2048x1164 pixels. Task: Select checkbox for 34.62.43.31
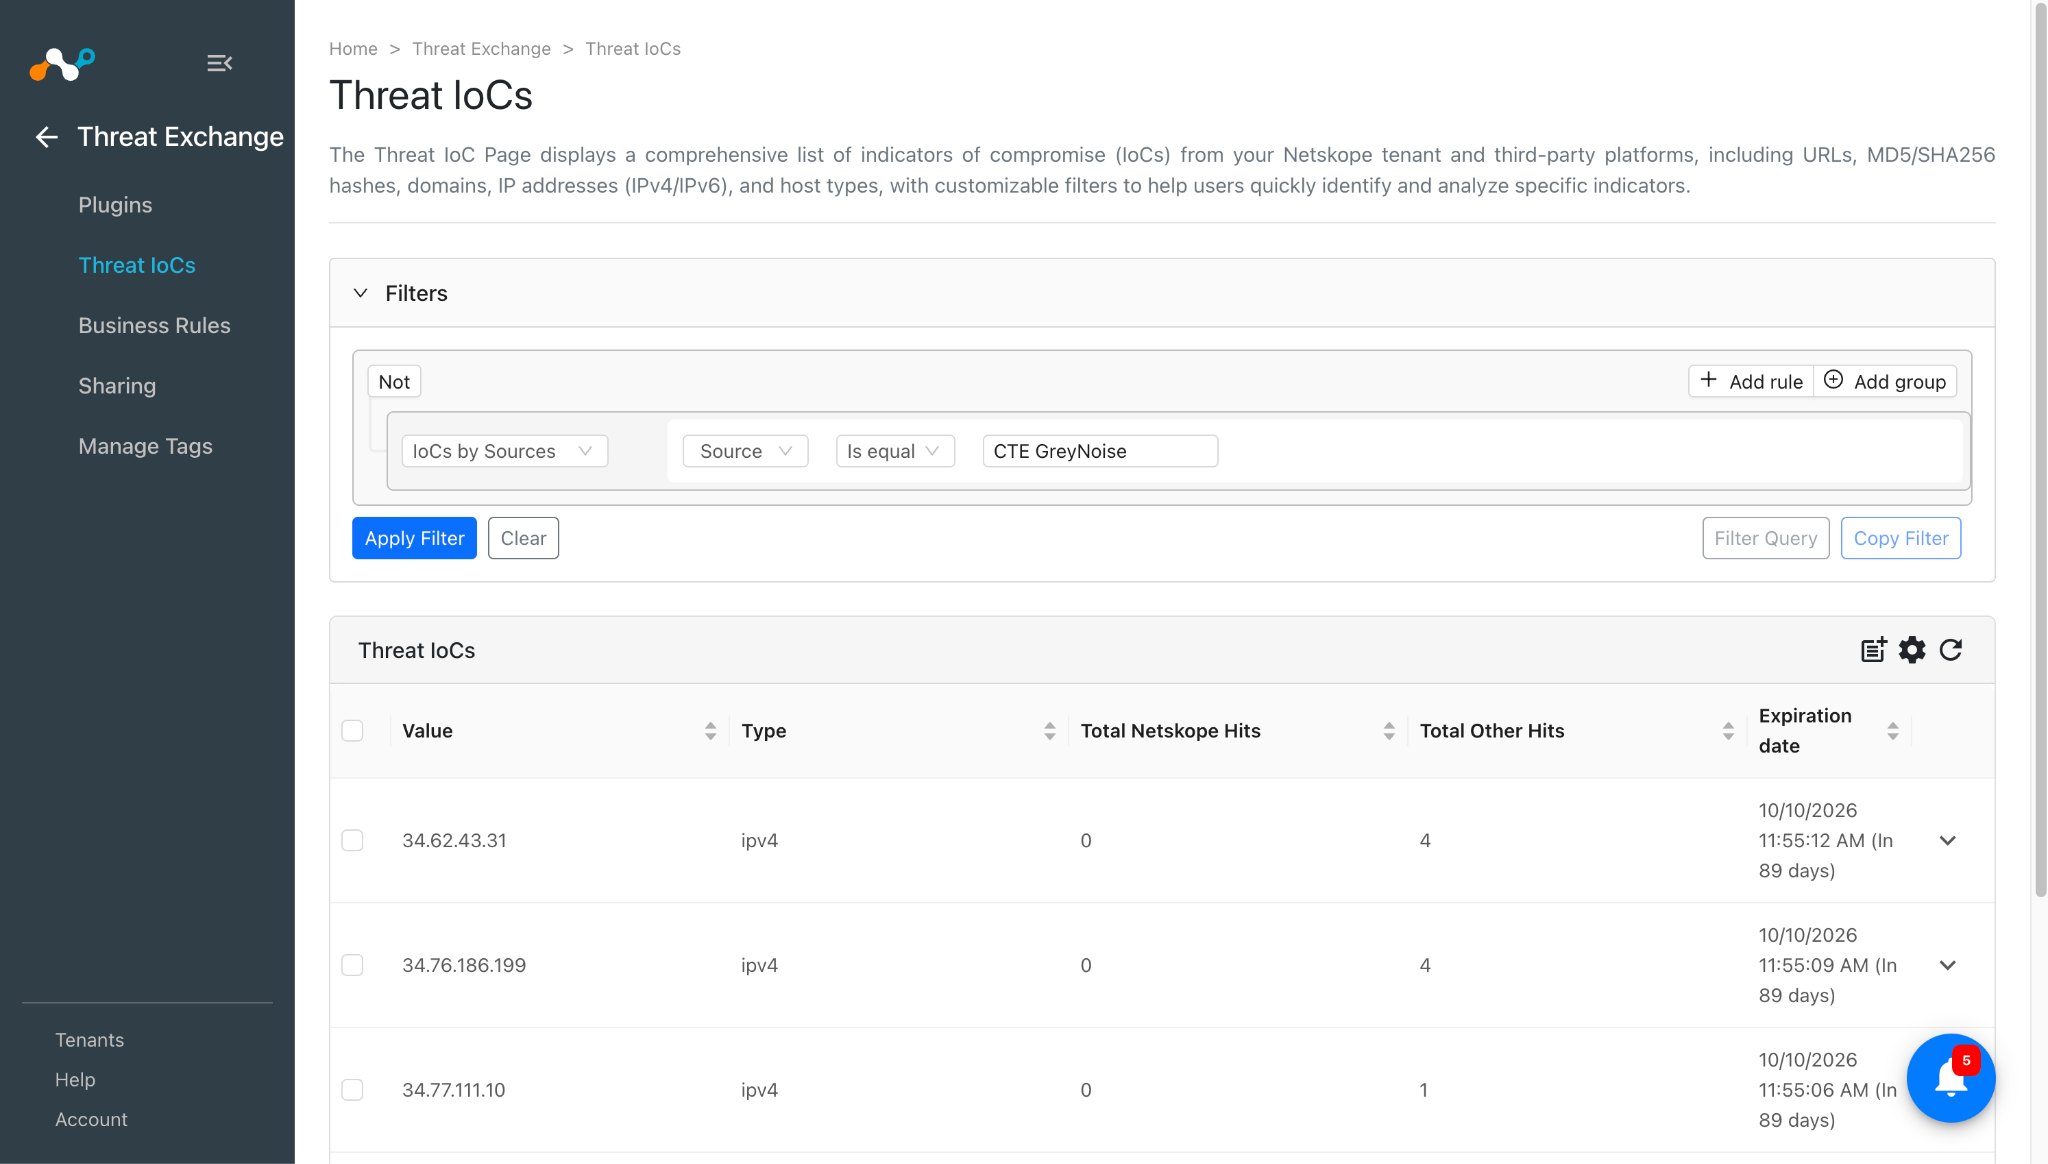[x=352, y=840]
